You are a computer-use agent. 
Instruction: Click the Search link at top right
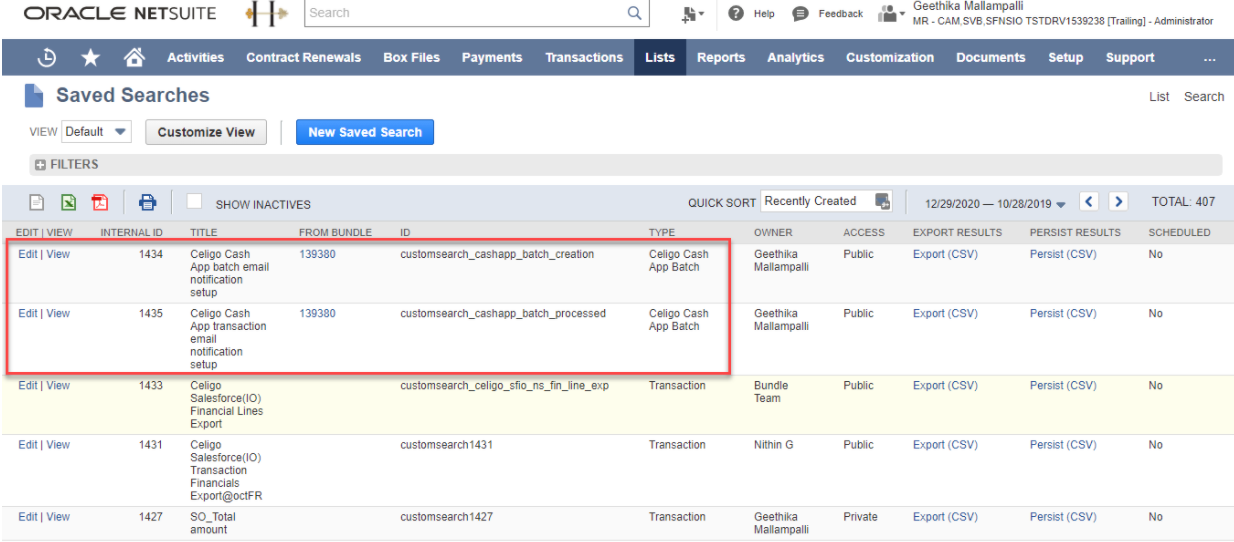coord(1204,97)
